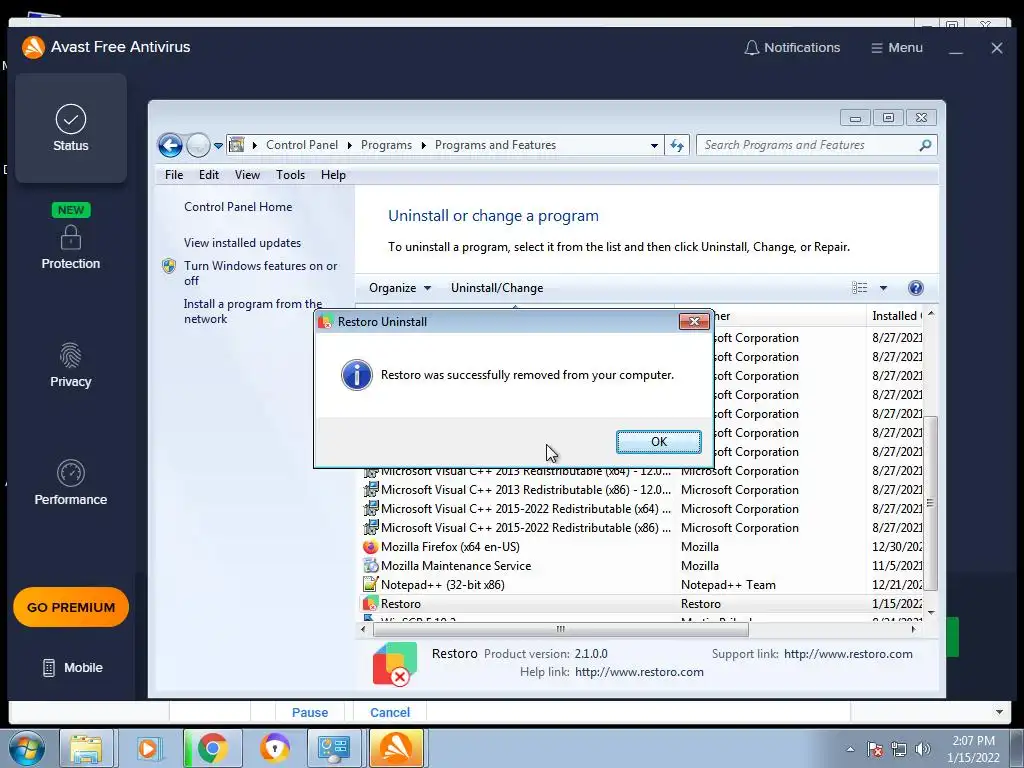Viewport: 1024px width, 768px height.
Task: Open Control Panel taskbar icon
Action: [x=334, y=748]
